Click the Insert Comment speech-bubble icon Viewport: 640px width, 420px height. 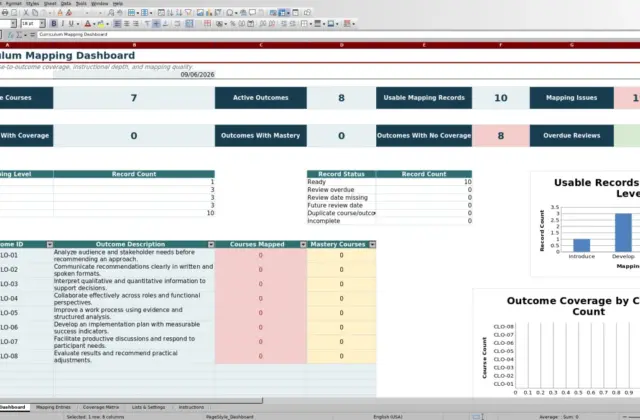click(x=252, y=13)
